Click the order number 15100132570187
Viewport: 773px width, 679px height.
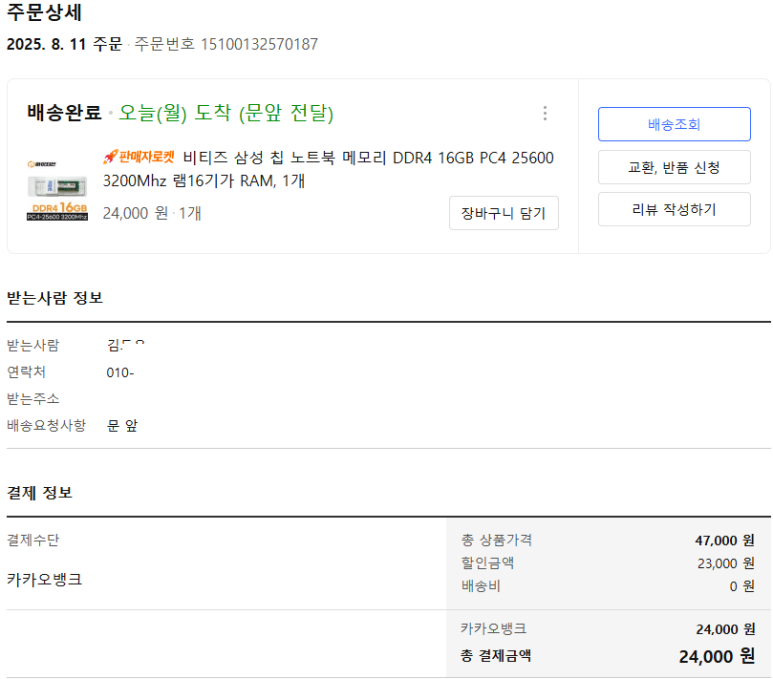[x=259, y=44]
